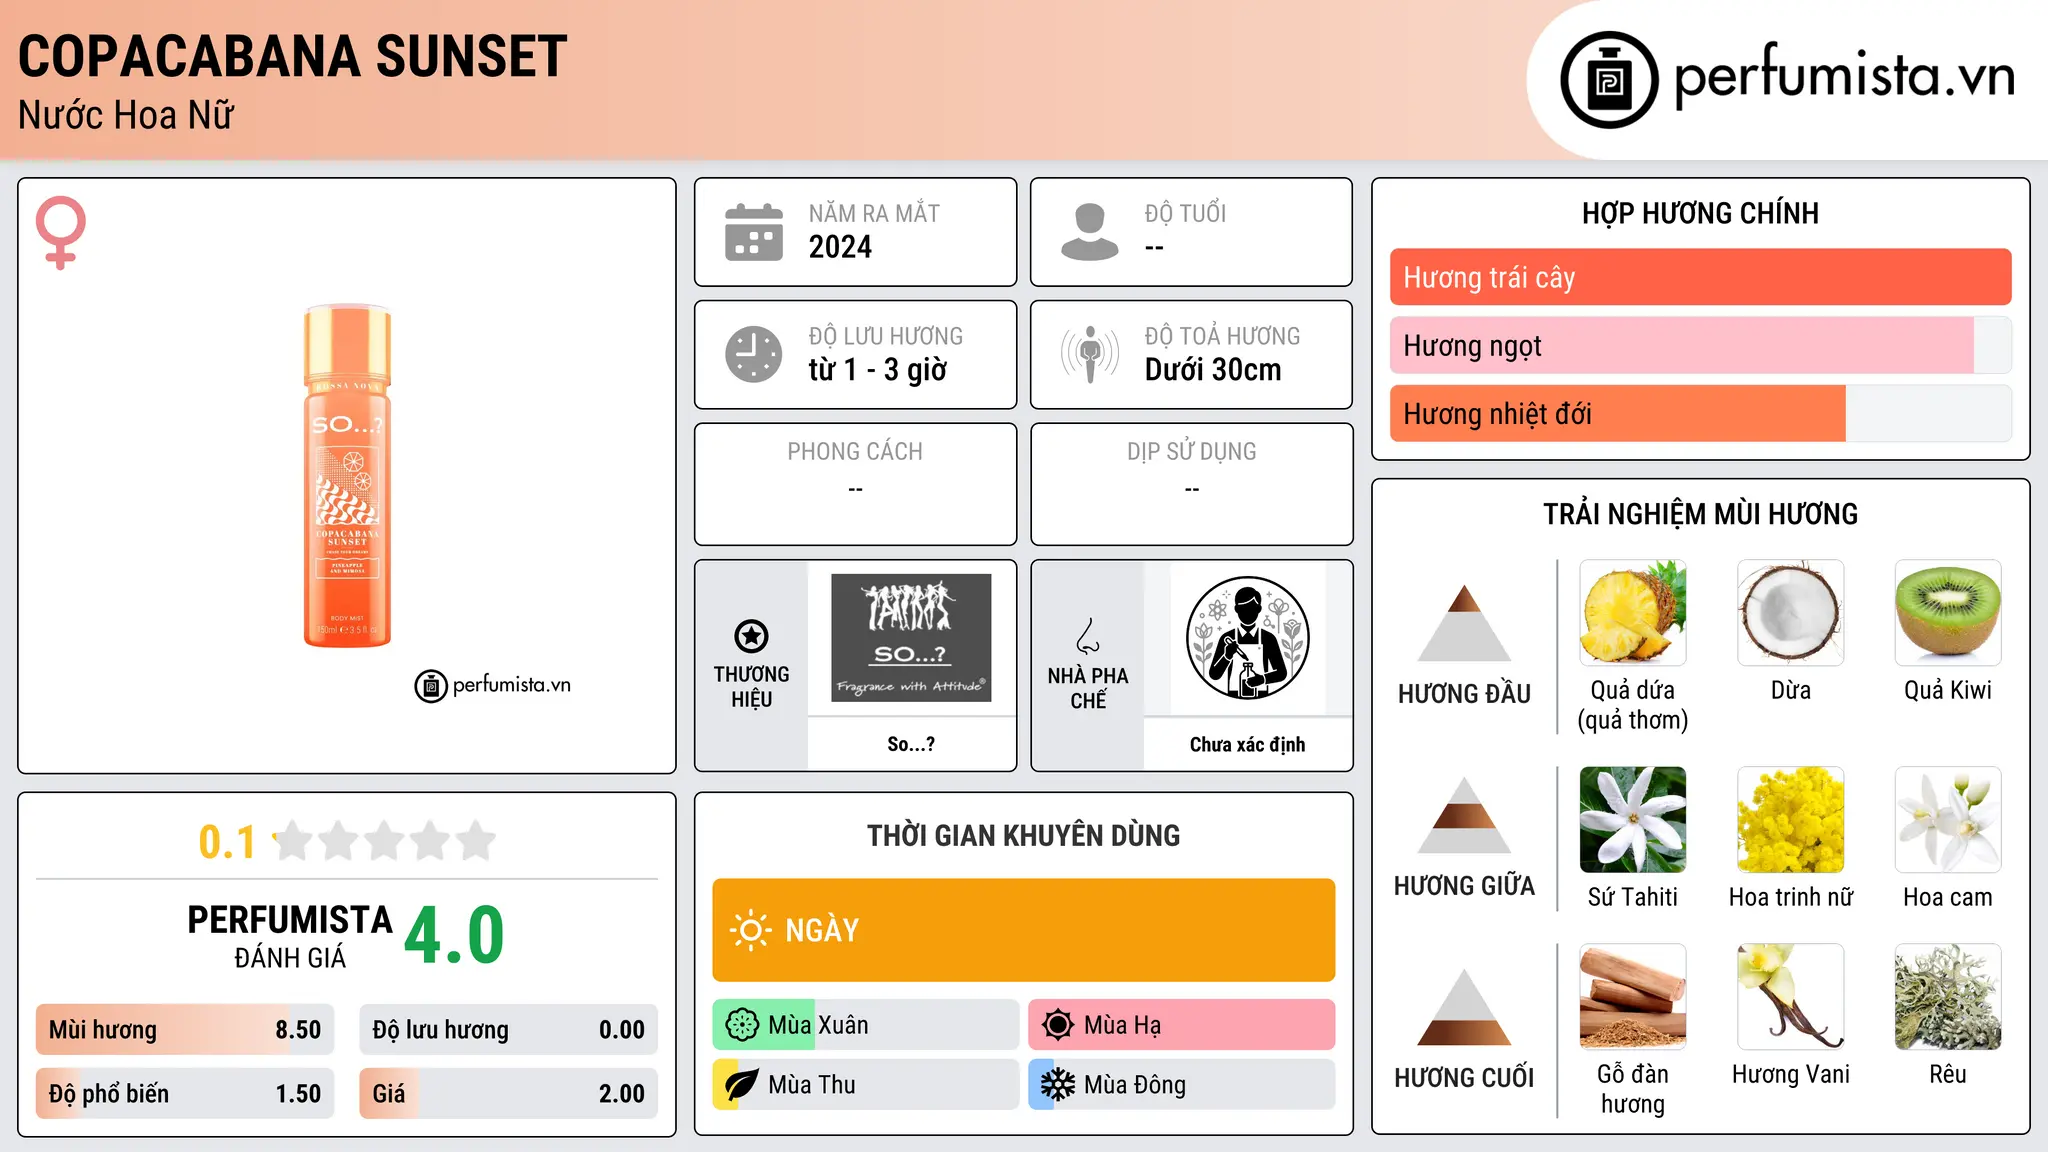Click the snowflake icon for Mùa Đông
The height and width of the screenshot is (1152, 2048).
click(x=1057, y=1085)
